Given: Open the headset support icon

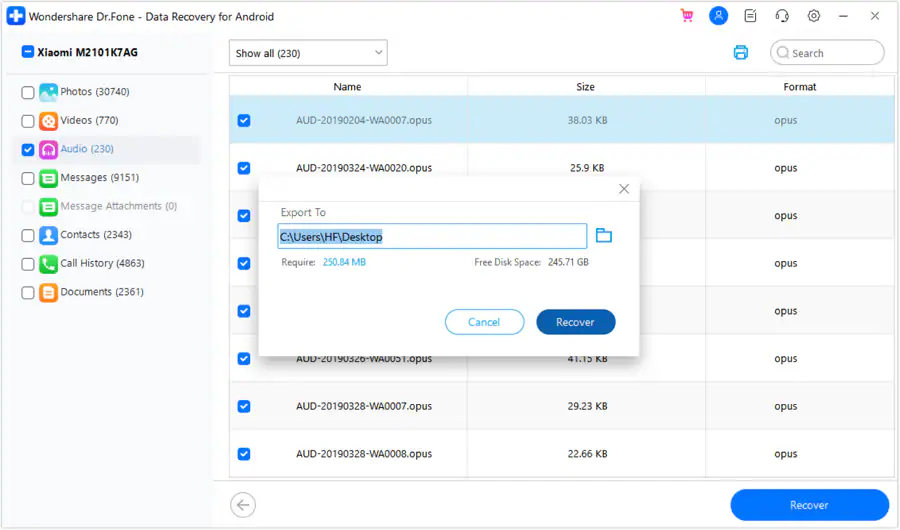Looking at the screenshot, I should click(782, 16).
